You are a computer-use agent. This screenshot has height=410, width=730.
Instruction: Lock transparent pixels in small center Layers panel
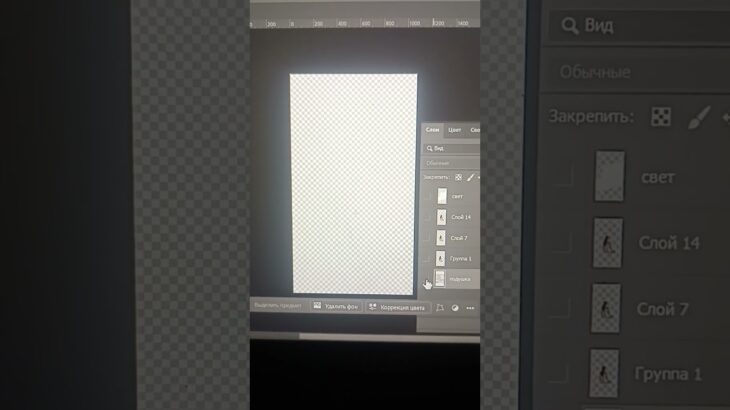[x=458, y=177]
